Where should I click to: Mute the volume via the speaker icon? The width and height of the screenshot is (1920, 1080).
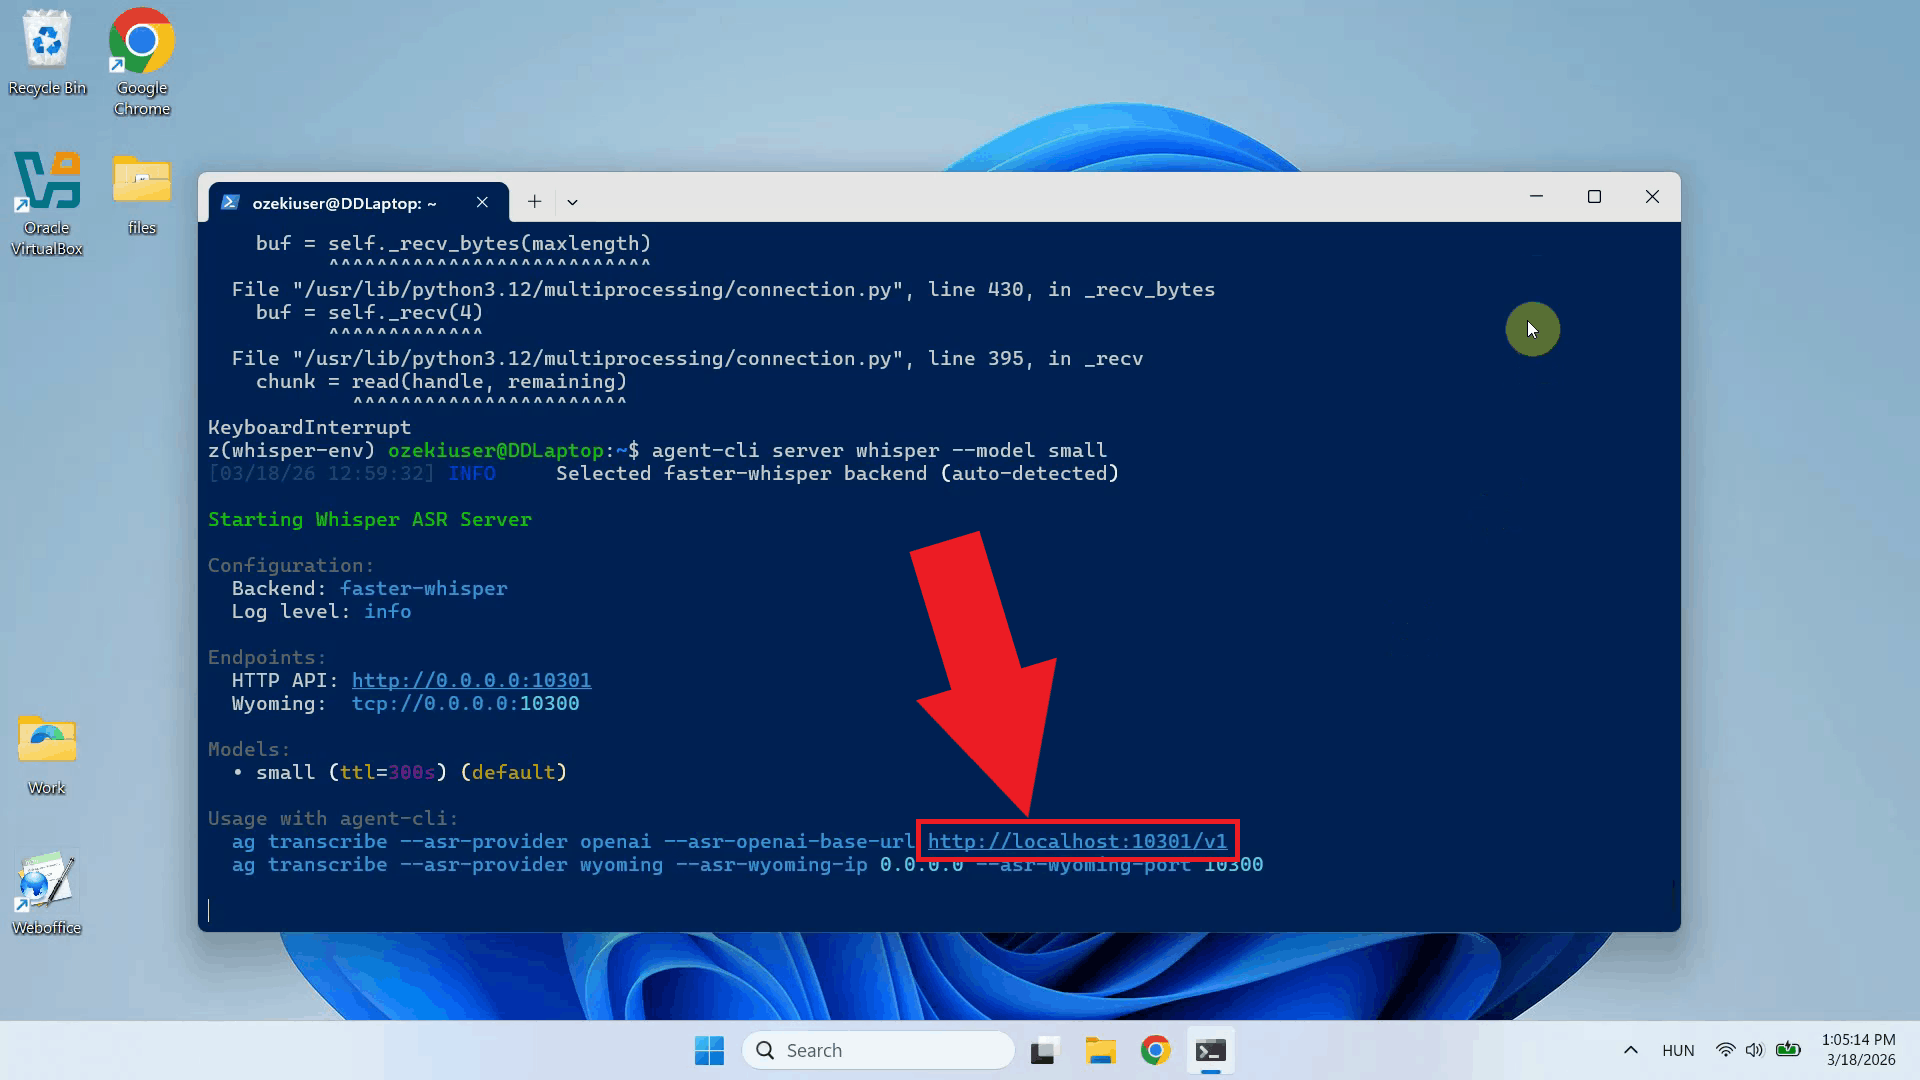coord(1756,1050)
